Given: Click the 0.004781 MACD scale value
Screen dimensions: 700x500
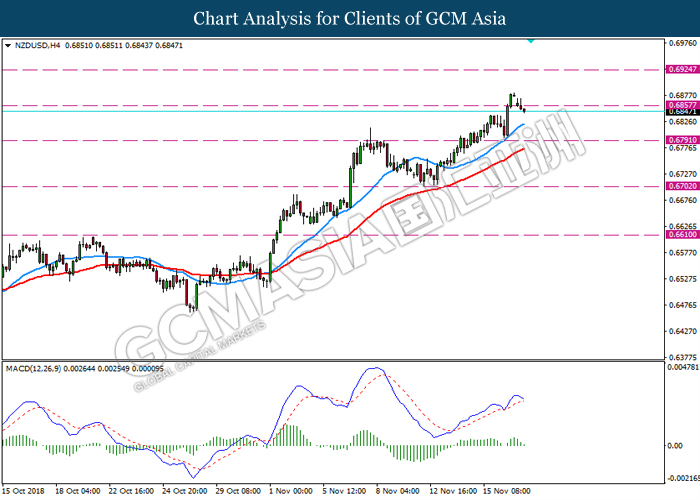Looking at the screenshot, I should click(x=683, y=367).
